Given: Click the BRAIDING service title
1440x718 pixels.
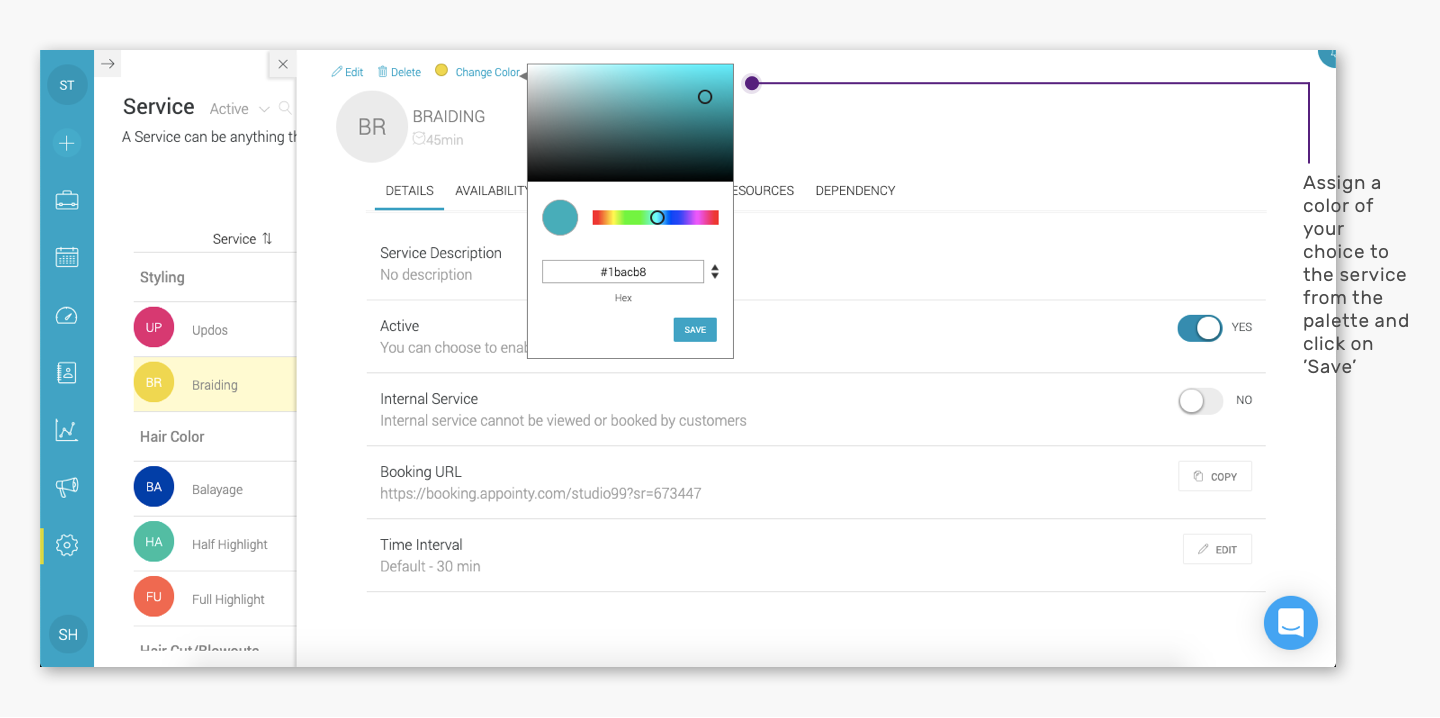Looking at the screenshot, I should pyautogui.click(x=449, y=116).
